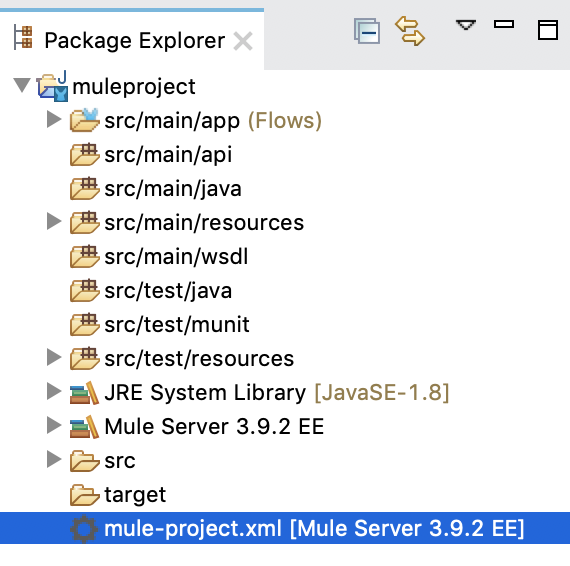Select the src/test/resources label
This screenshot has width=570, height=566.
(199, 358)
